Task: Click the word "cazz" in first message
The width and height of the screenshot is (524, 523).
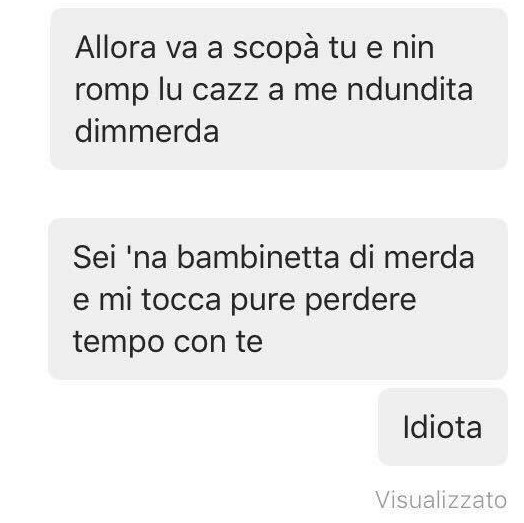Action: point(225,90)
